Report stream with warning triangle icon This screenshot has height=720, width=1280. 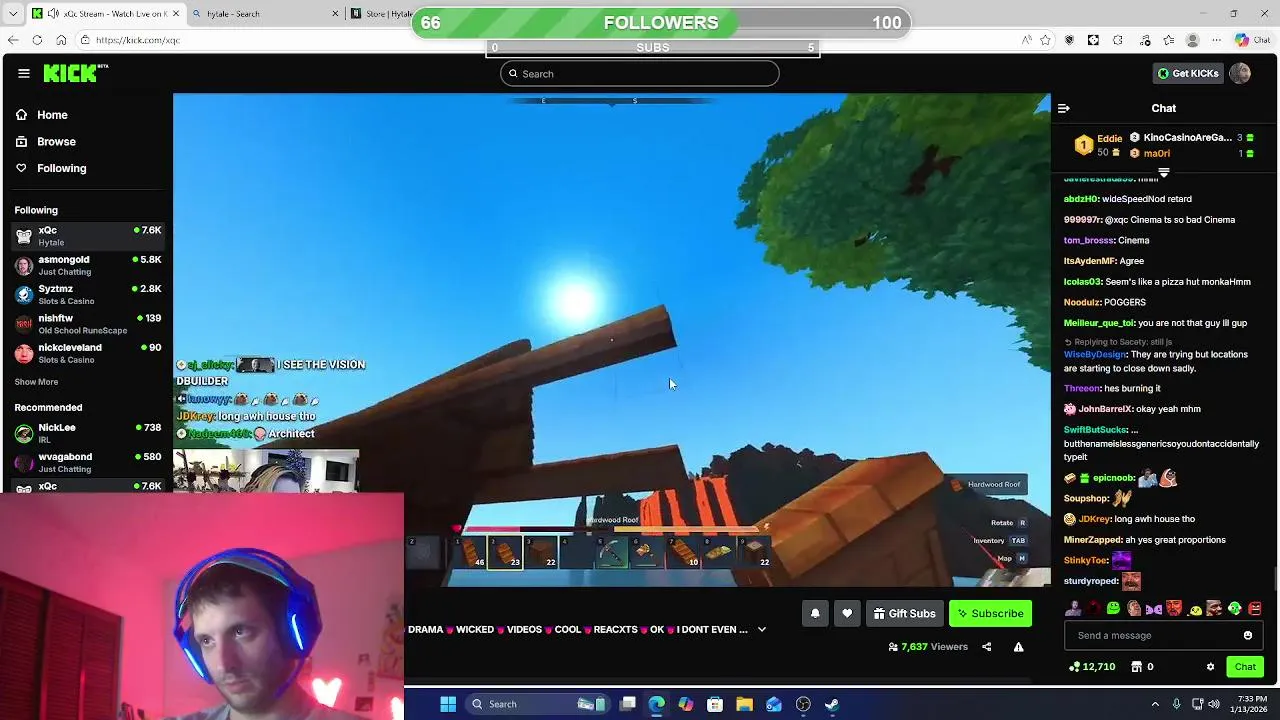pyautogui.click(x=1018, y=647)
